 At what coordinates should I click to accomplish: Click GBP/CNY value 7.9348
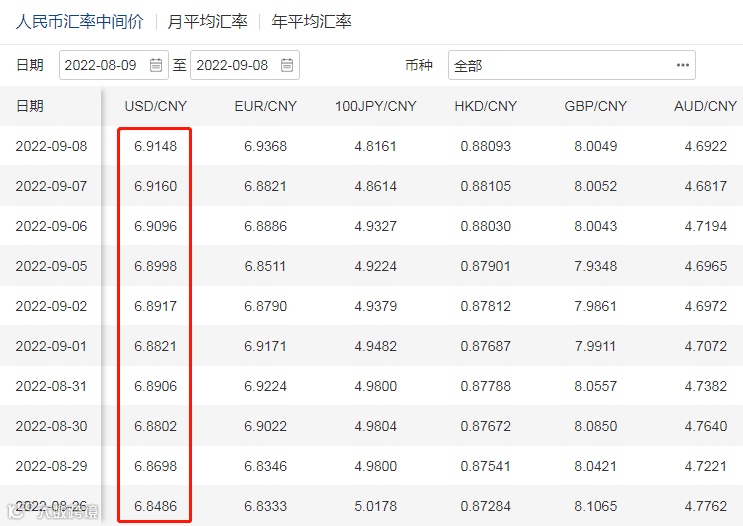coord(596,266)
